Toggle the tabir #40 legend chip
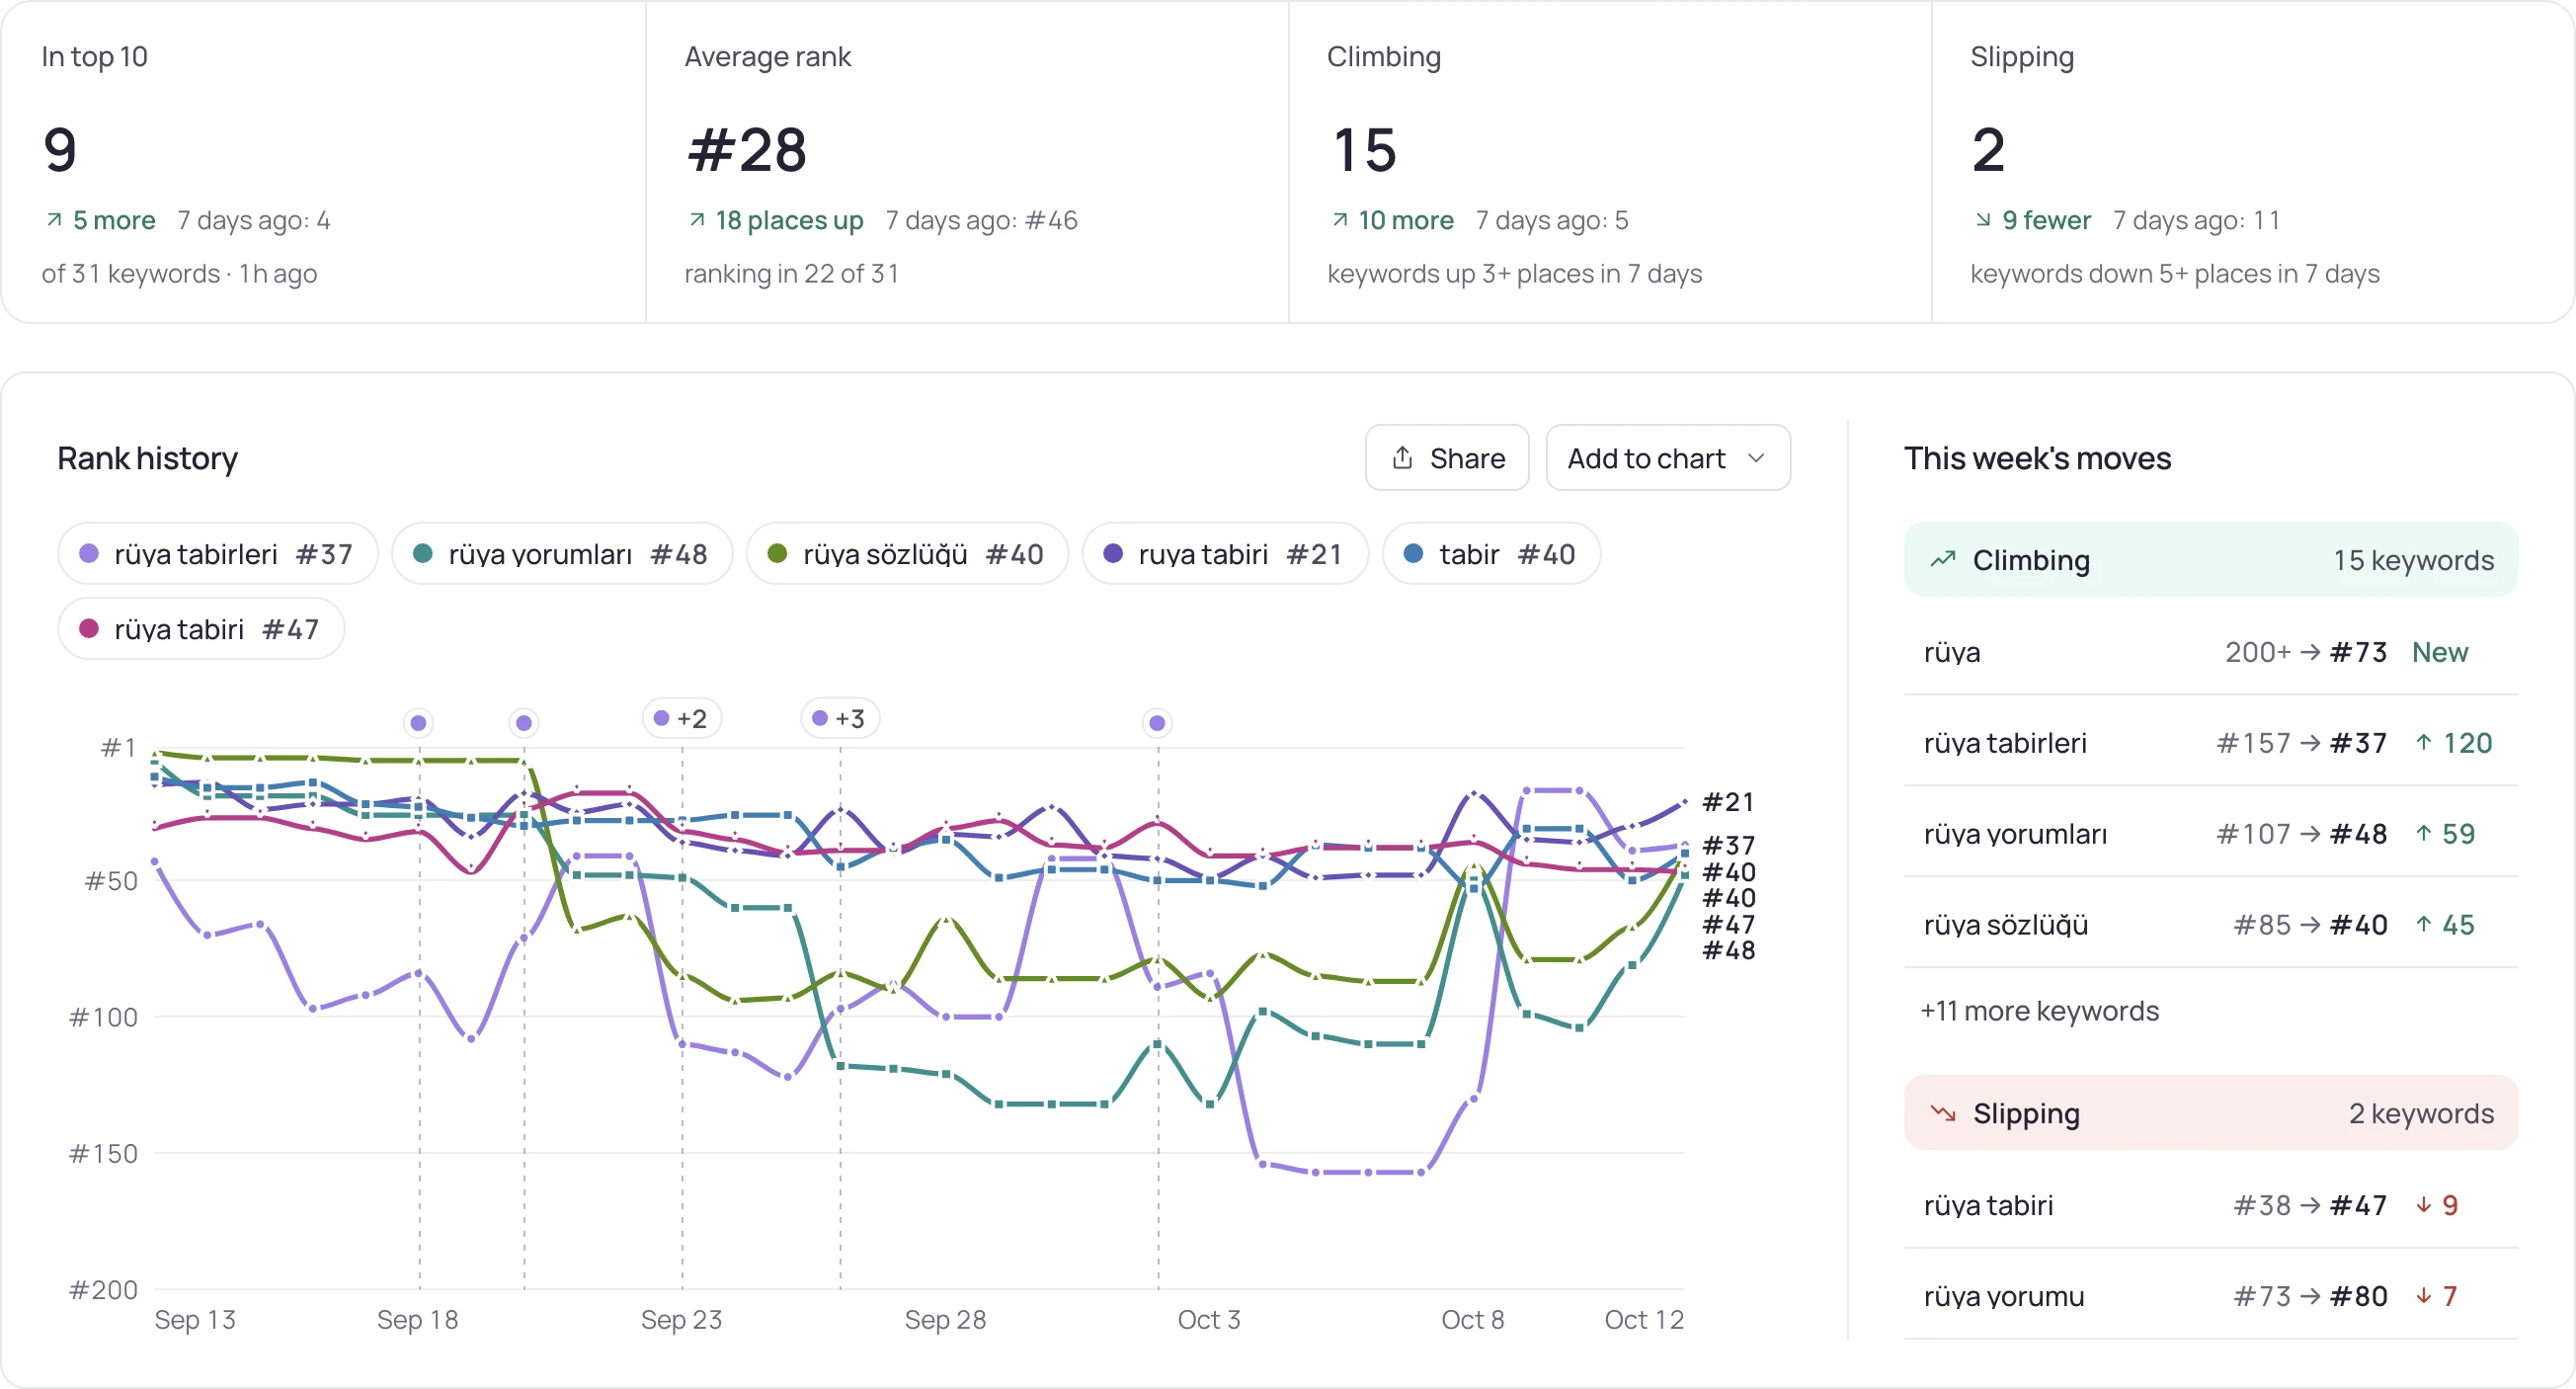The image size is (2576, 1389). point(1490,554)
